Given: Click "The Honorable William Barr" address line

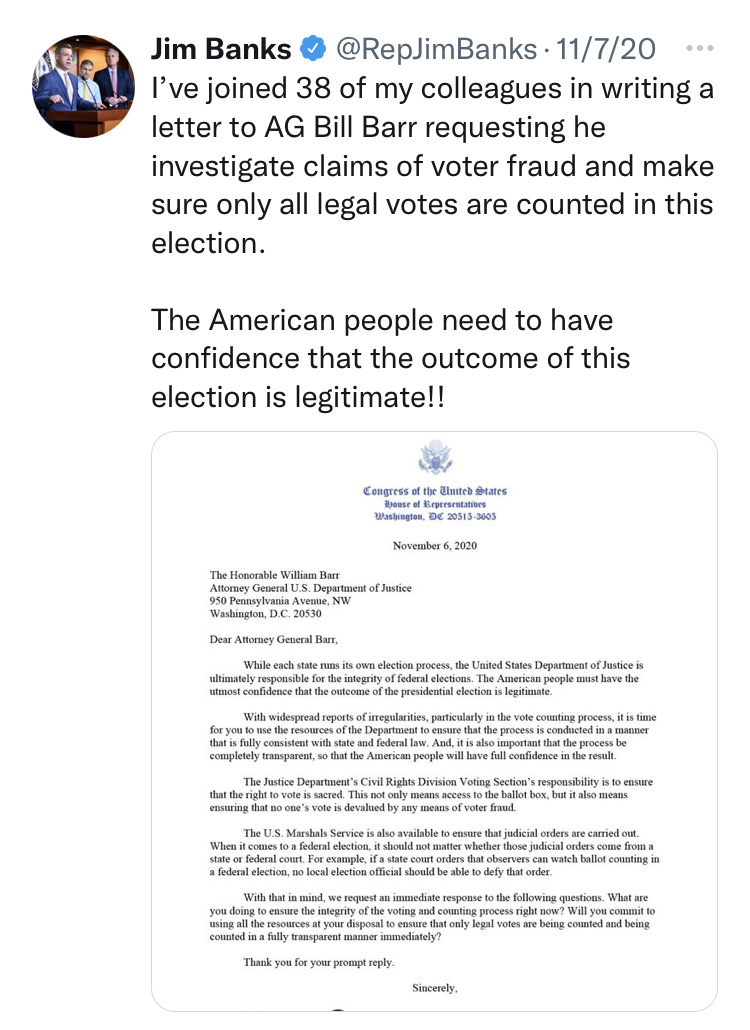Looking at the screenshot, I should pos(272,575).
